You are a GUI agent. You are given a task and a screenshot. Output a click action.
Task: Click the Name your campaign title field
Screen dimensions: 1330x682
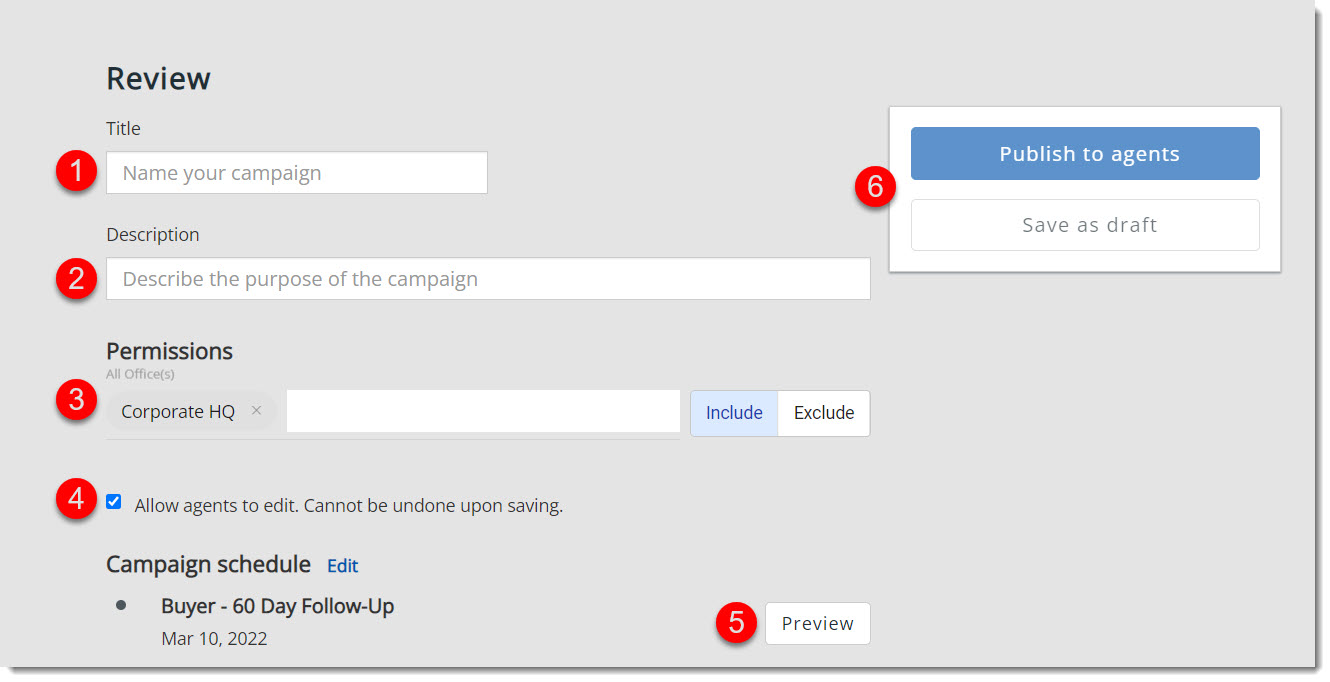[297, 173]
